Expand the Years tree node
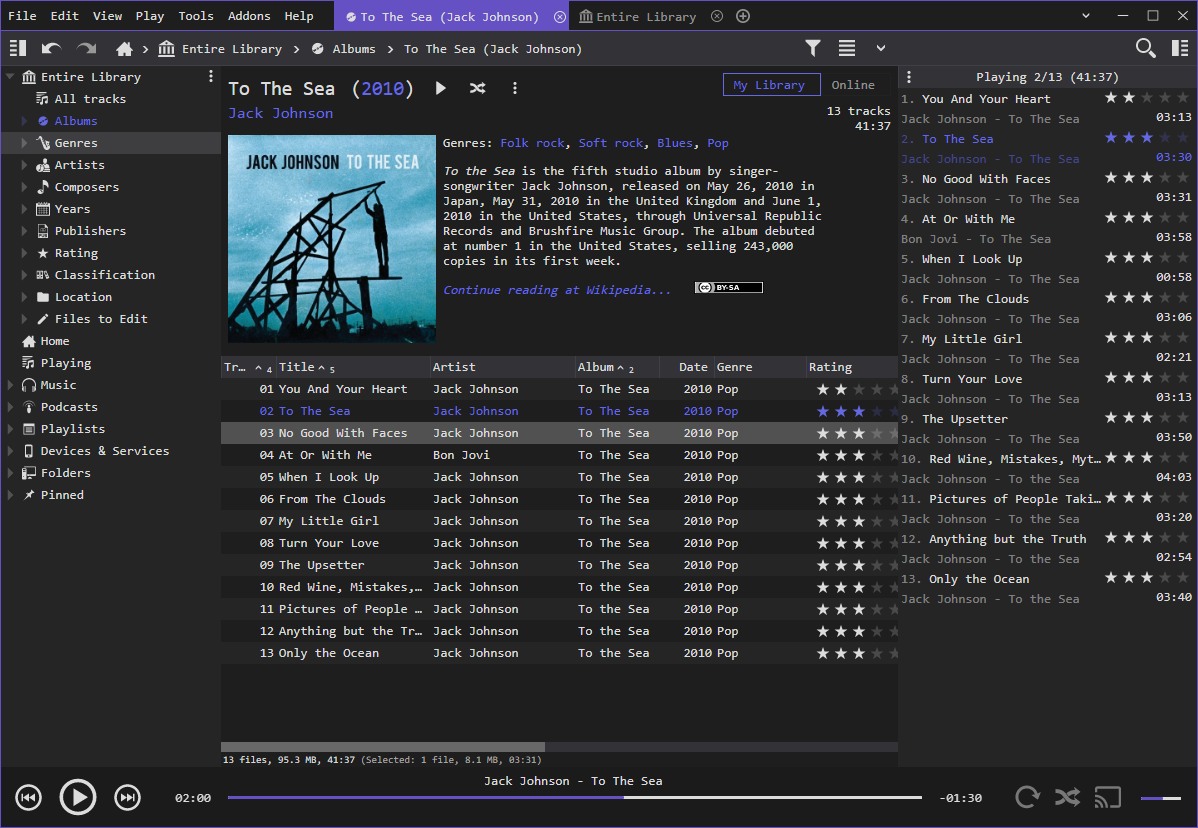 pos(24,209)
